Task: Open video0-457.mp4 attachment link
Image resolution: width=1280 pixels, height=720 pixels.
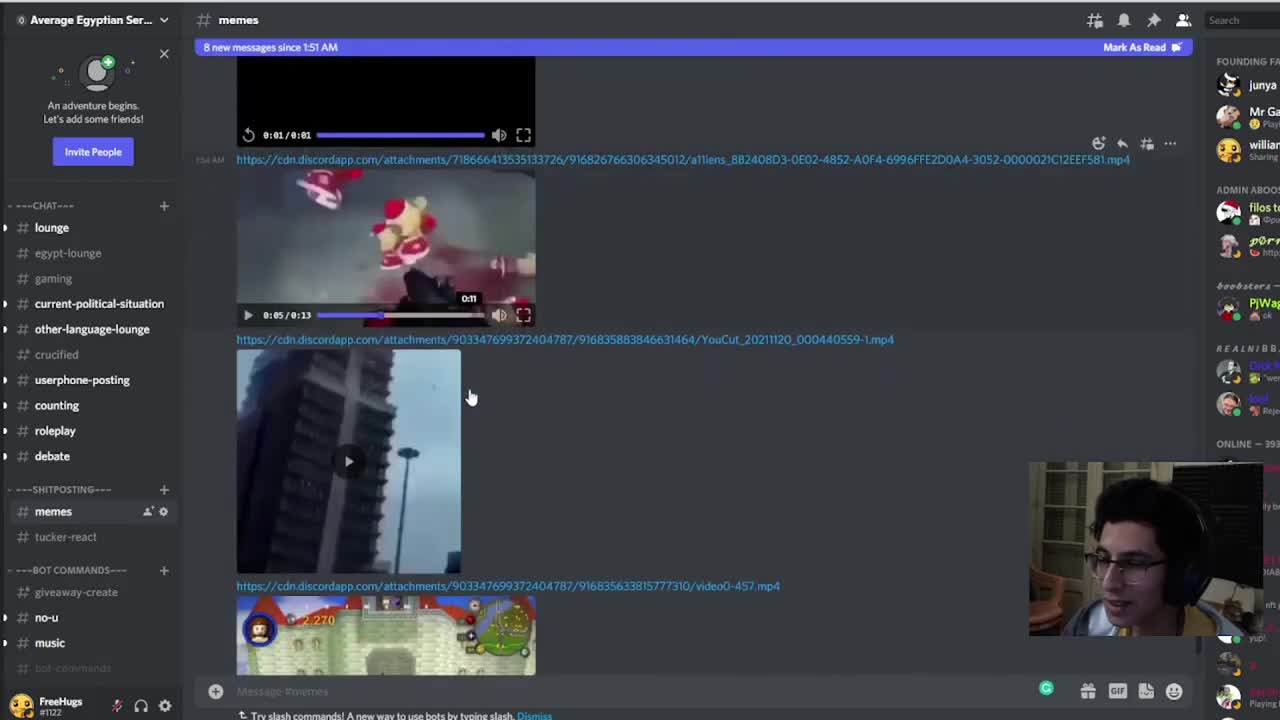Action: pos(508,586)
